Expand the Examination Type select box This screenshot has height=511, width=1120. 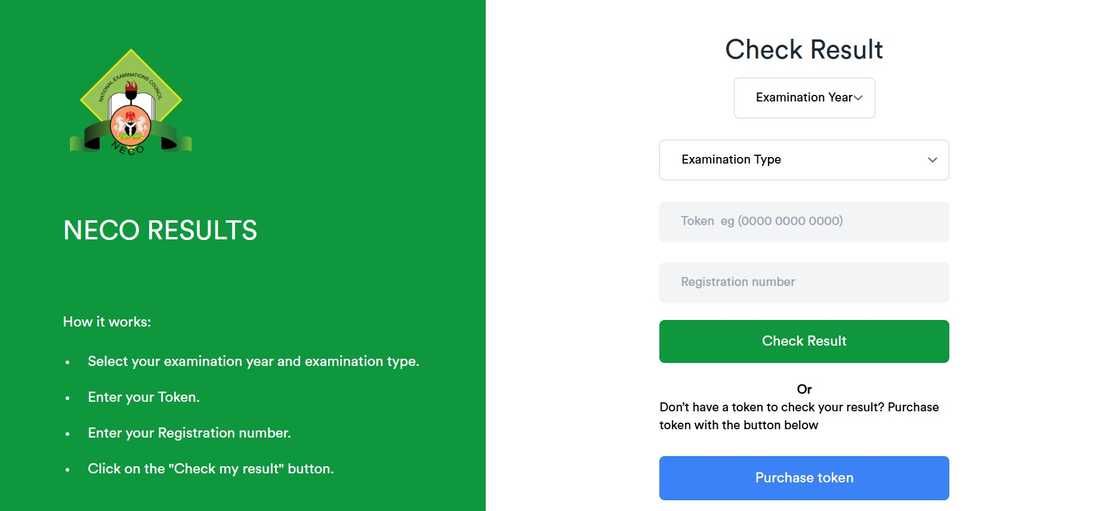(803, 160)
